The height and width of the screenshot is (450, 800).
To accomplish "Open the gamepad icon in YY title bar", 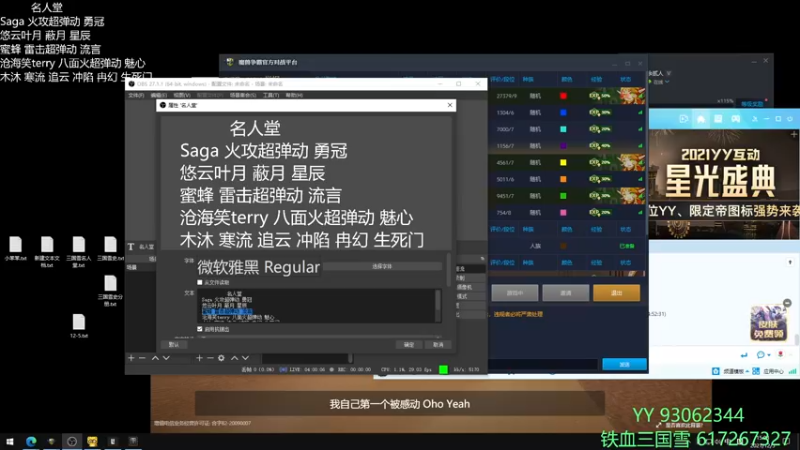I will [736, 118].
